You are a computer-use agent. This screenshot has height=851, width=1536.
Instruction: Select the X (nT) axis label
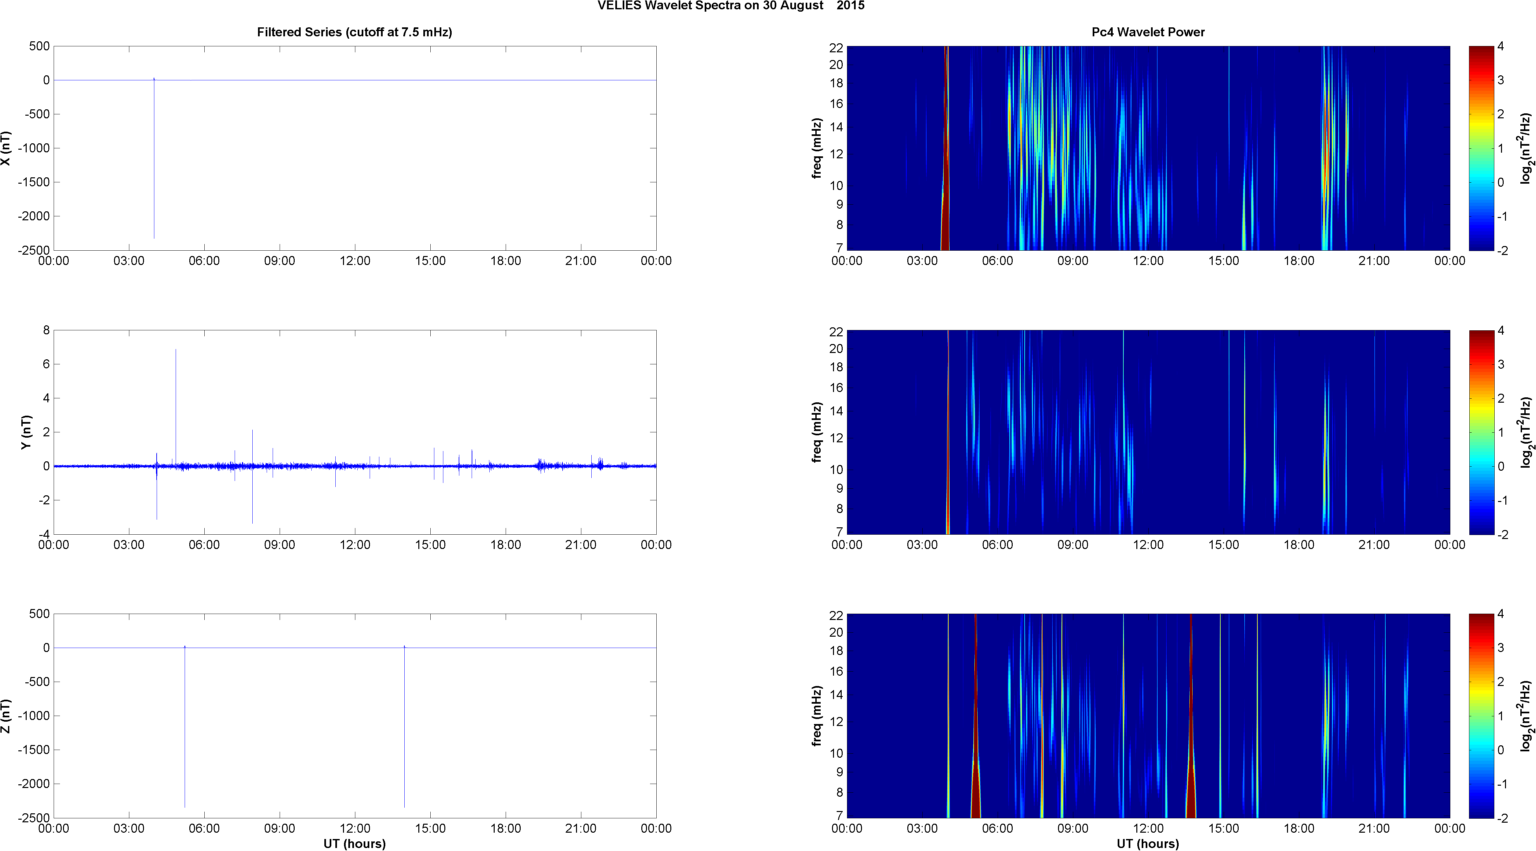click(6, 148)
